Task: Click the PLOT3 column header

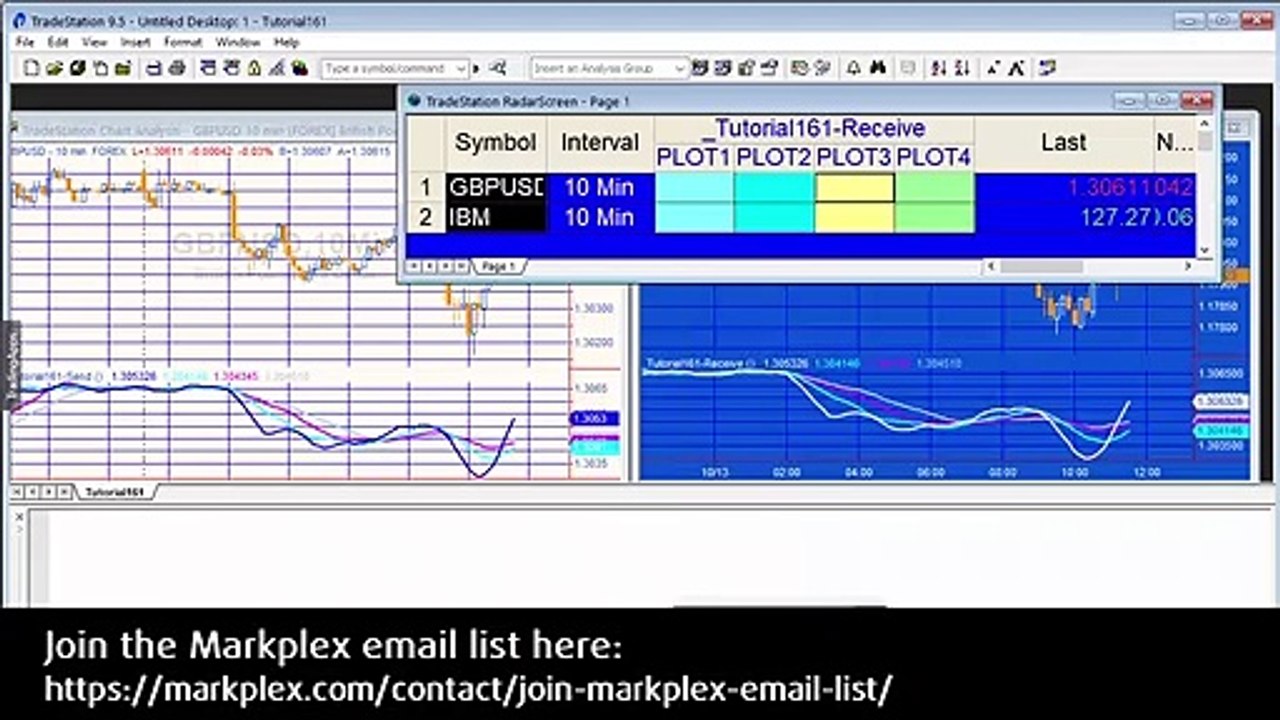Action: [x=854, y=157]
